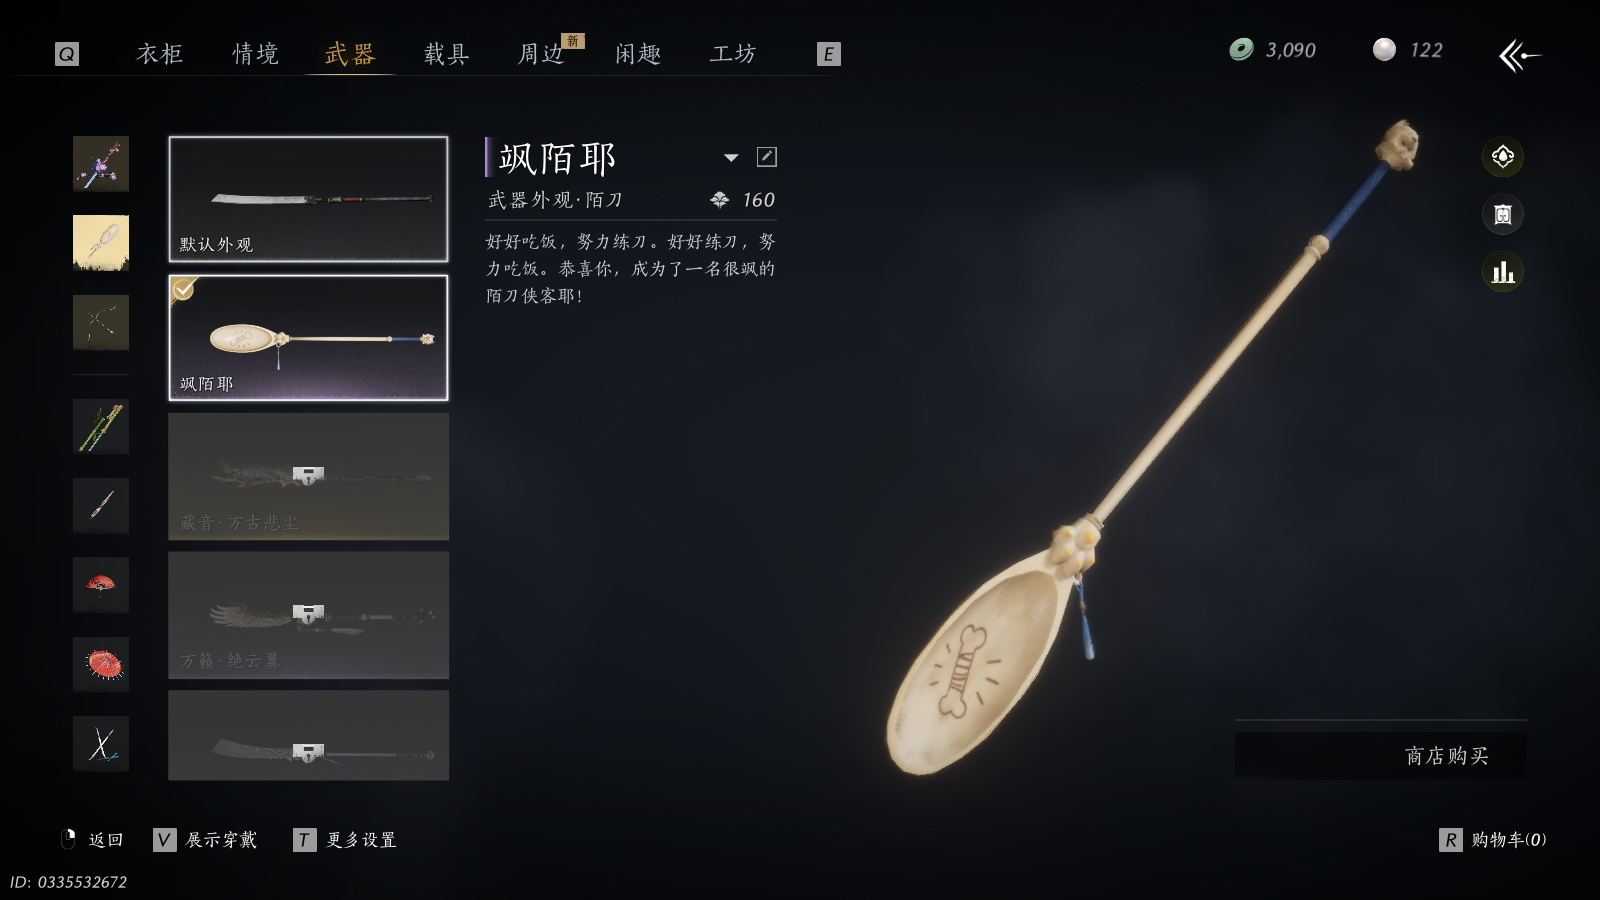Select the 默认外观 default appearance thumbnail

coord(308,199)
